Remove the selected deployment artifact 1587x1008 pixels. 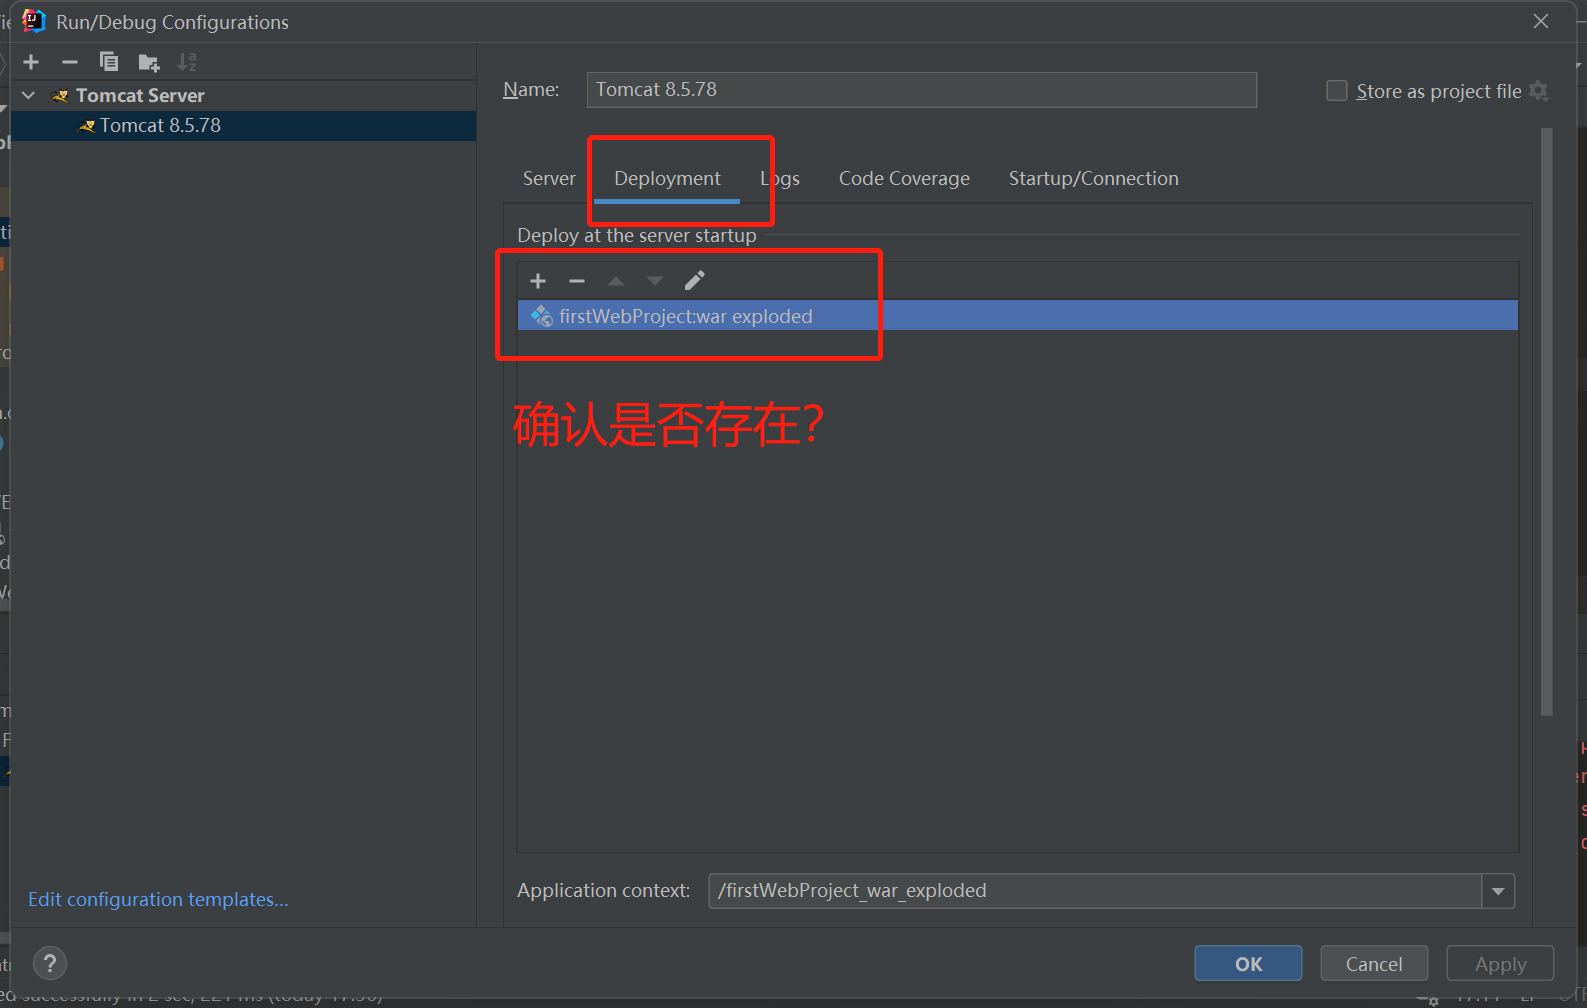[577, 281]
